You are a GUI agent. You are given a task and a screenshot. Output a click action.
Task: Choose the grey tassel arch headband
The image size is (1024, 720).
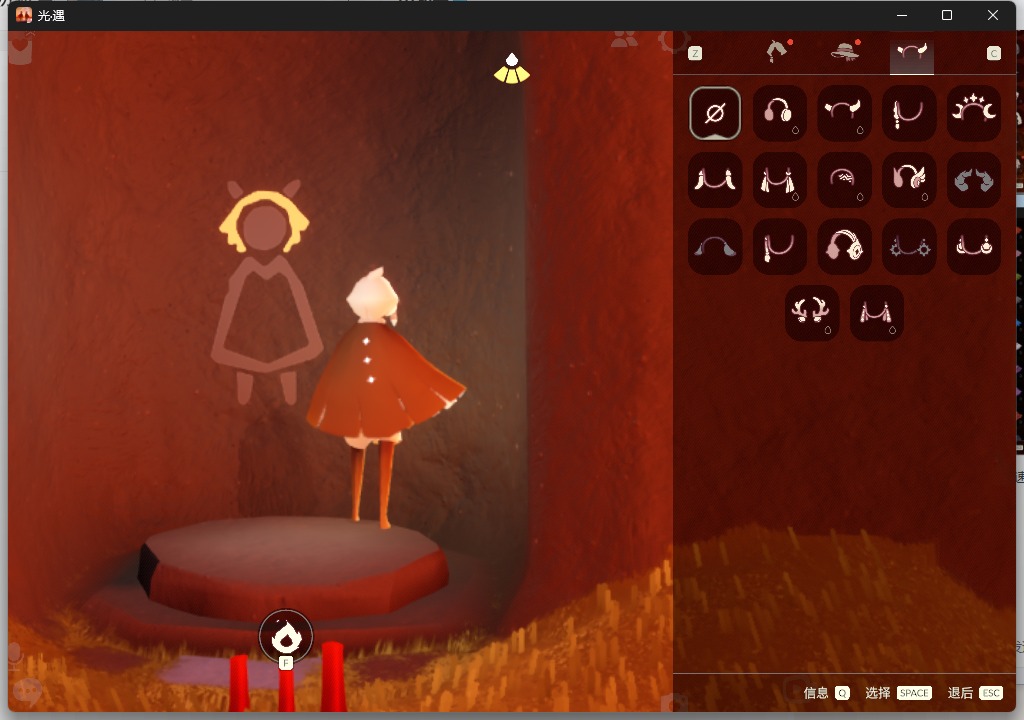coord(714,246)
